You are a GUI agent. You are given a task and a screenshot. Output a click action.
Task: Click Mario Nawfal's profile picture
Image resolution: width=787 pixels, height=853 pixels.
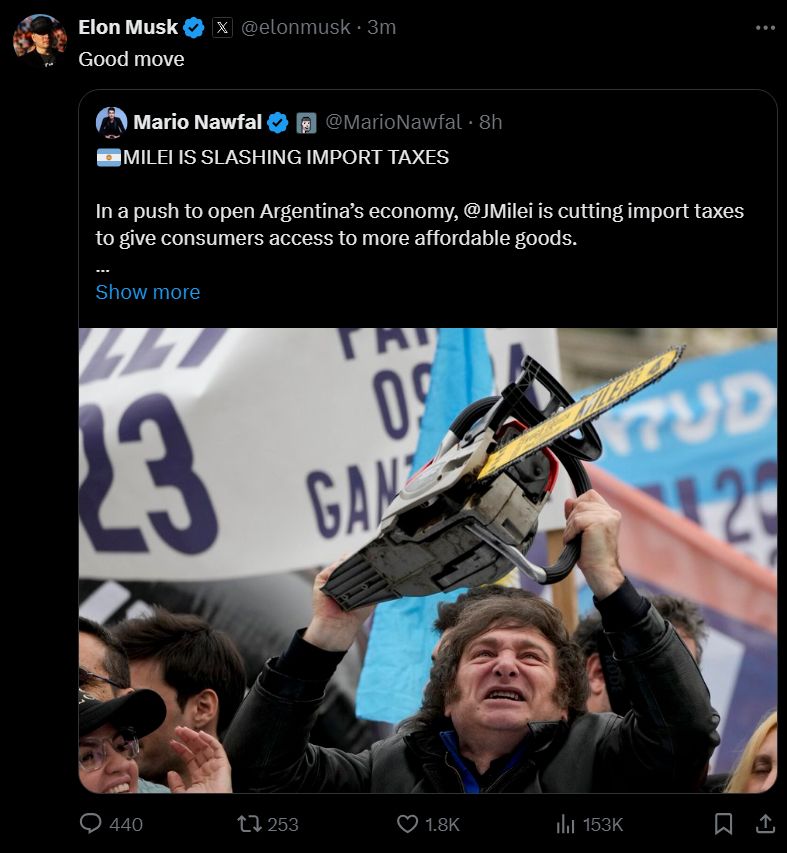(x=109, y=122)
